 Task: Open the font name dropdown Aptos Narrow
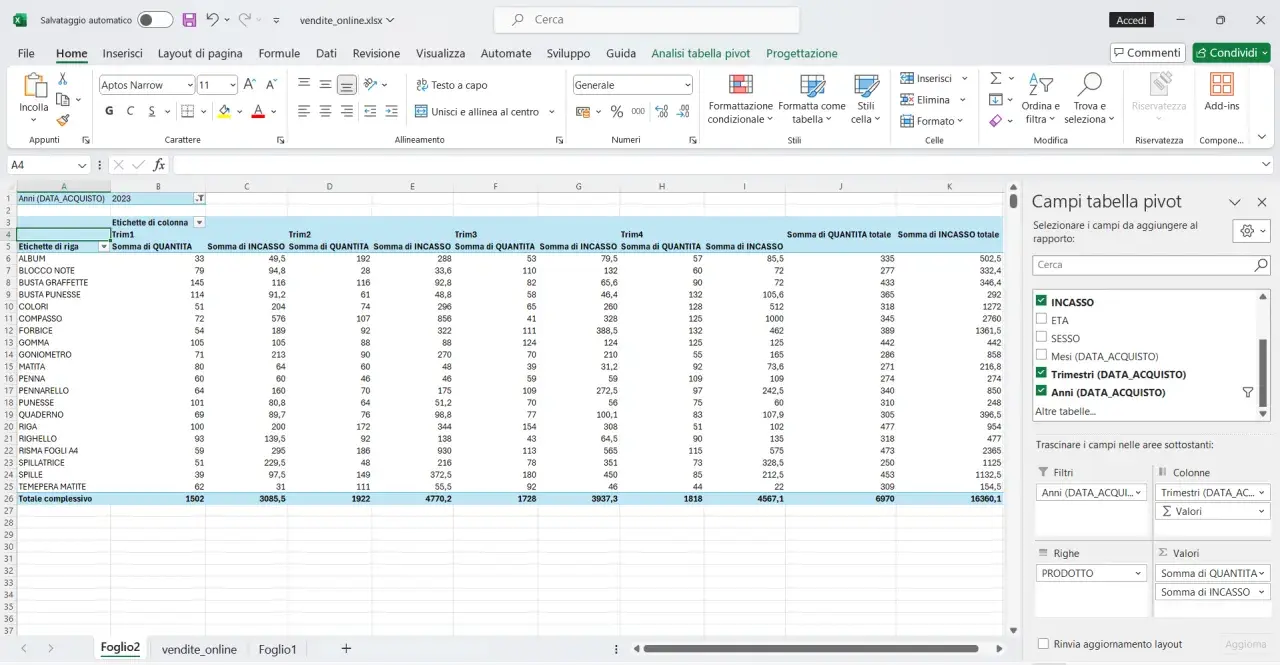point(189,85)
